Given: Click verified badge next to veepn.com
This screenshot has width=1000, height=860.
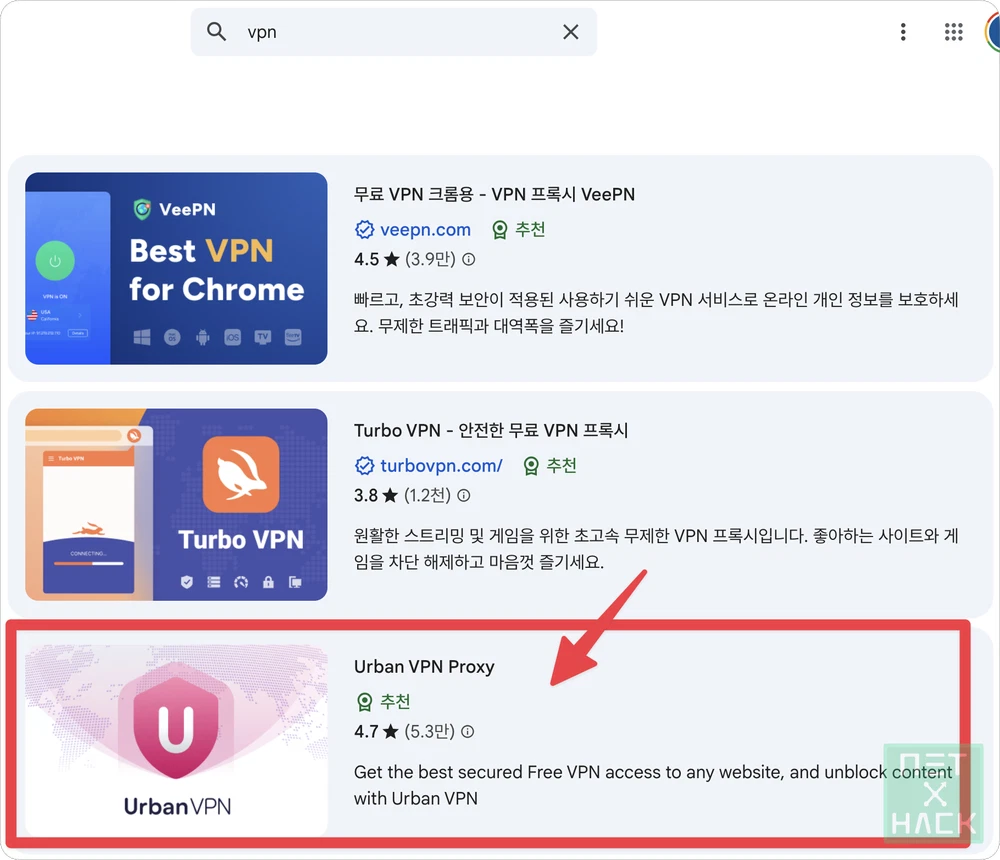Looking at the screenshot, I should coord(364,230).
